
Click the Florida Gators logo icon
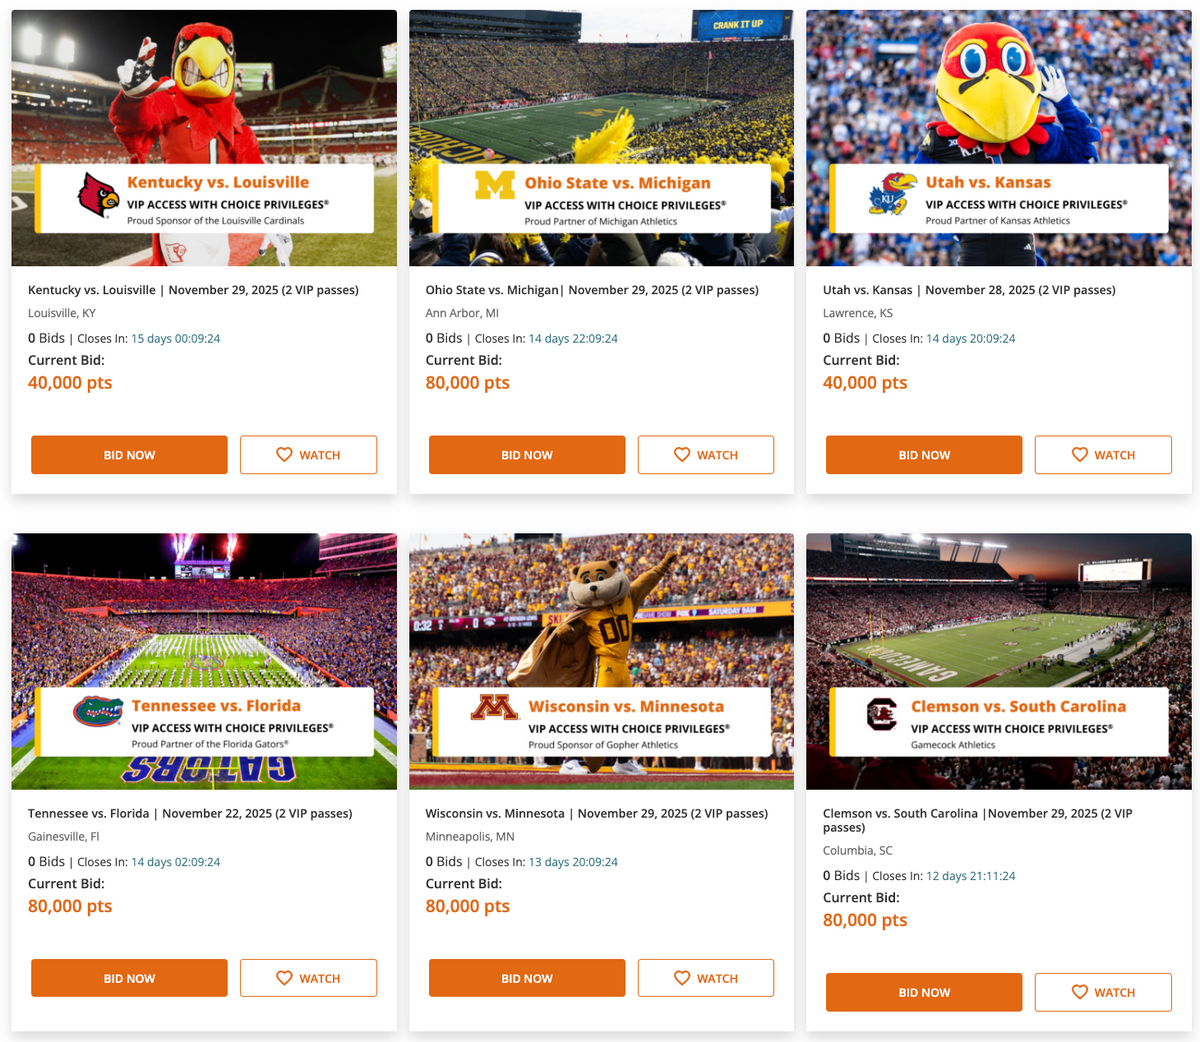[x=98, y=711]
